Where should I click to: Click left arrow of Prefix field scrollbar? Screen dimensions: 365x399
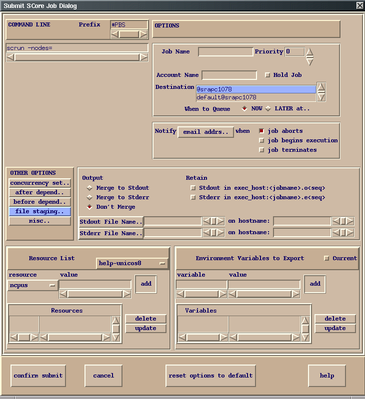[115, 34]
